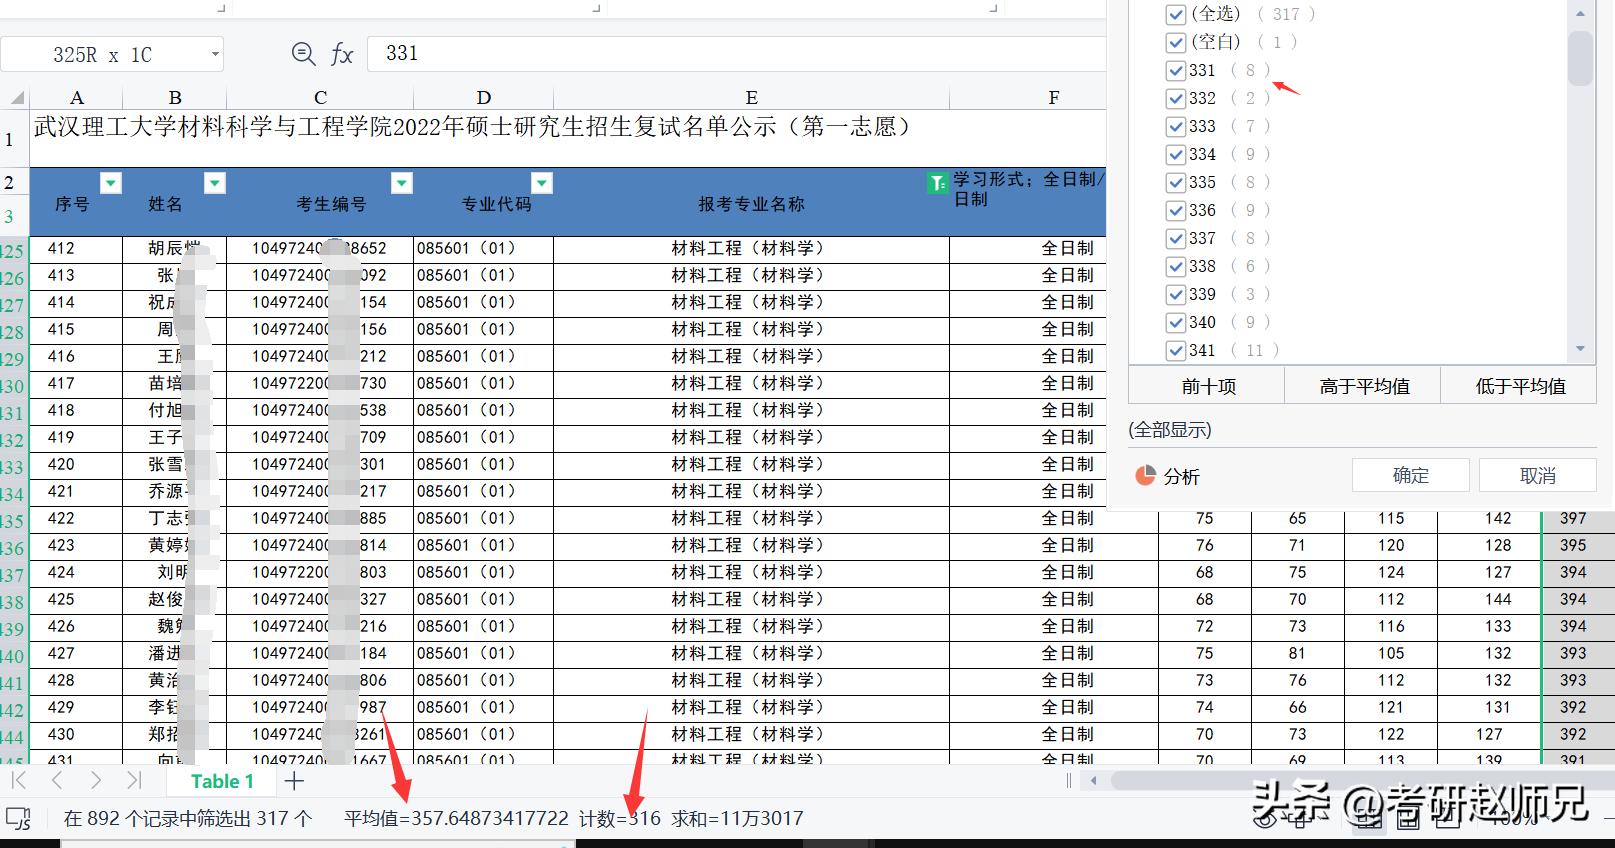Screen dimensions: 1615x848
Task: Confirm the filter with 确定
Action: click(x=1410, y=476)
